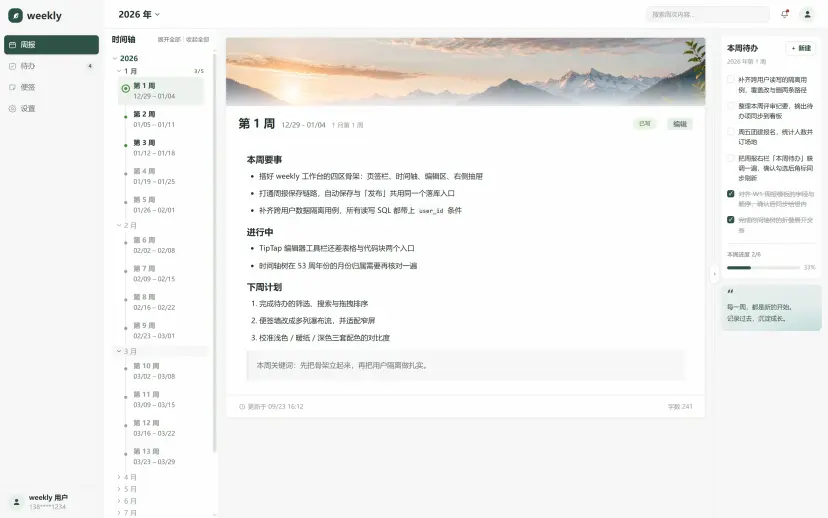
Task: Select 第 10 周 in the timeline
Action: (x=161, y=371)
